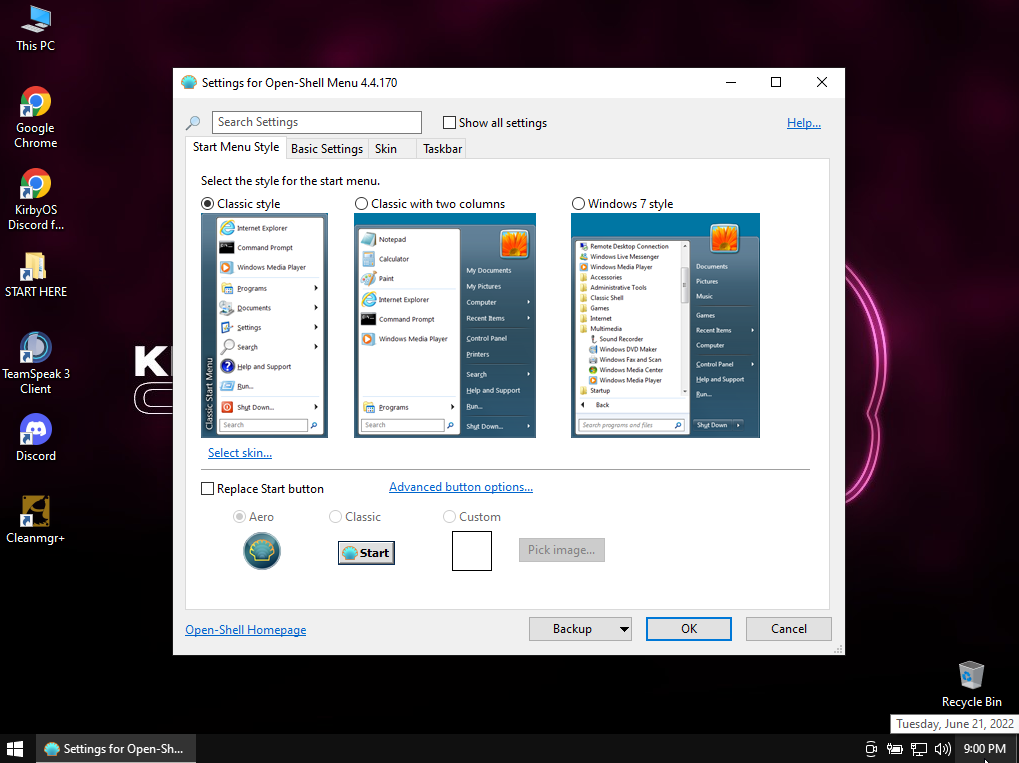
Task: Click the Open-Shell shell icon in title bar
Action: pos(189,83)
